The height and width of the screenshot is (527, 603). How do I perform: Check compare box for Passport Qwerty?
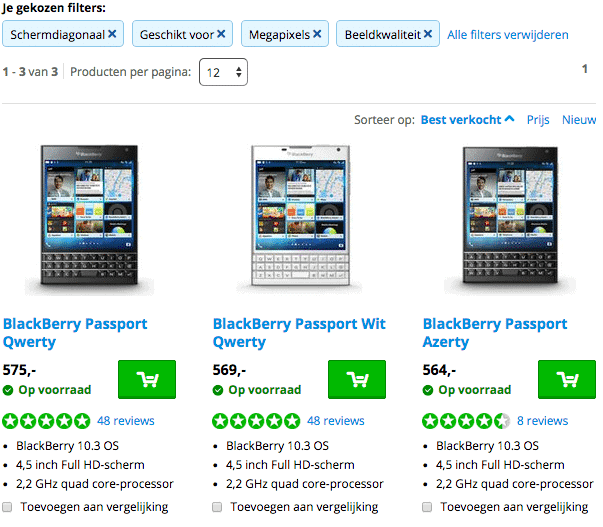tap(9, 507)
